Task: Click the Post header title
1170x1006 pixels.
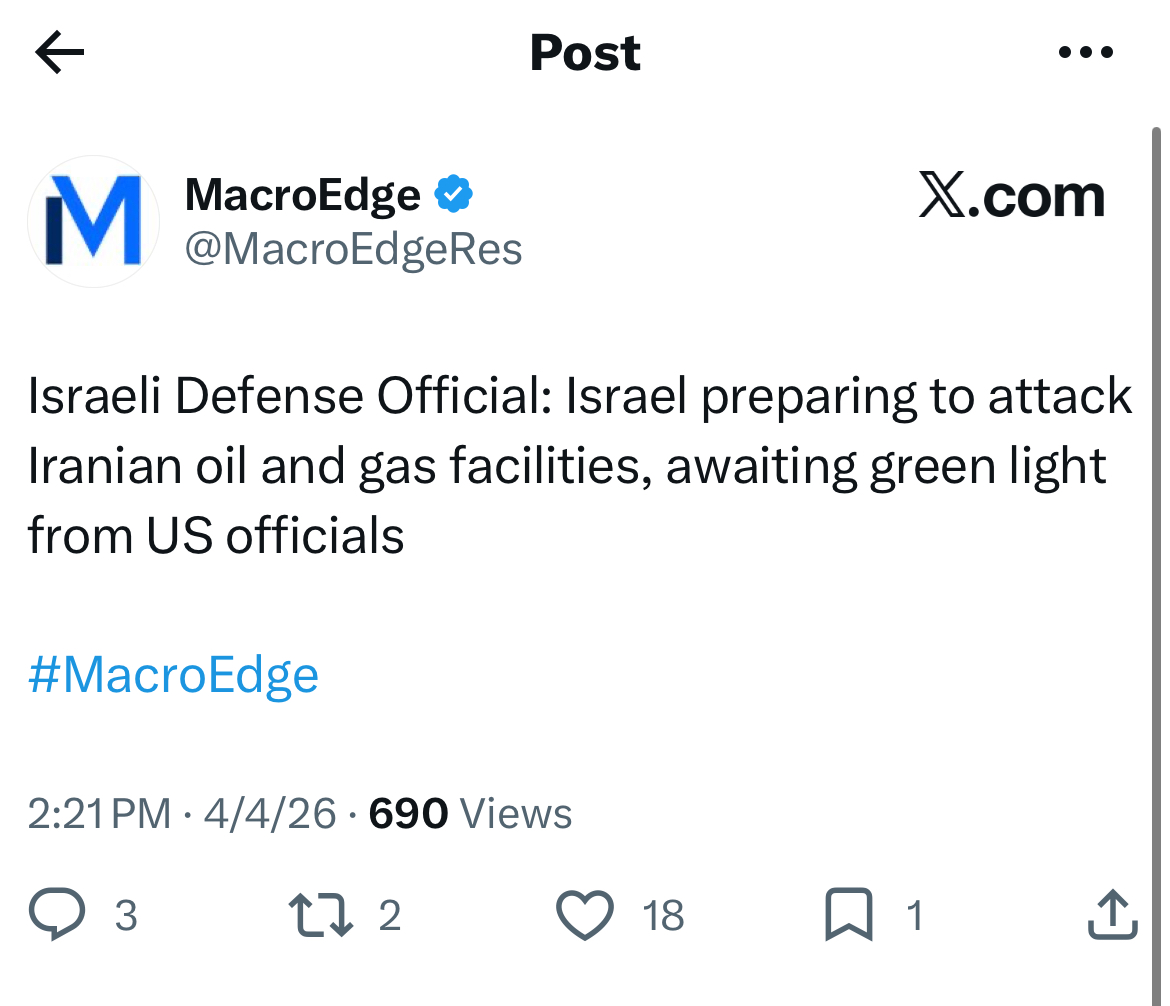Action: (x=585, y=53)
